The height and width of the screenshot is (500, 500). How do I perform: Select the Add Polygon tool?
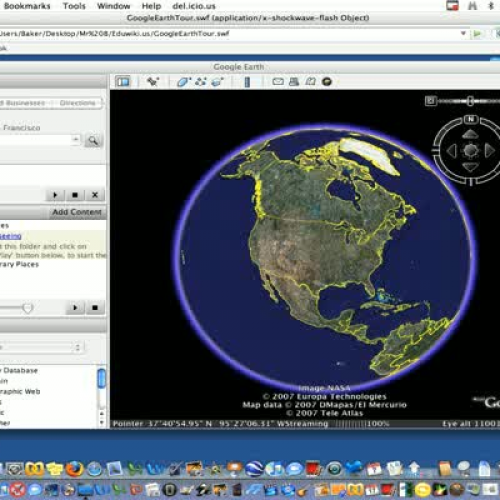184,82
